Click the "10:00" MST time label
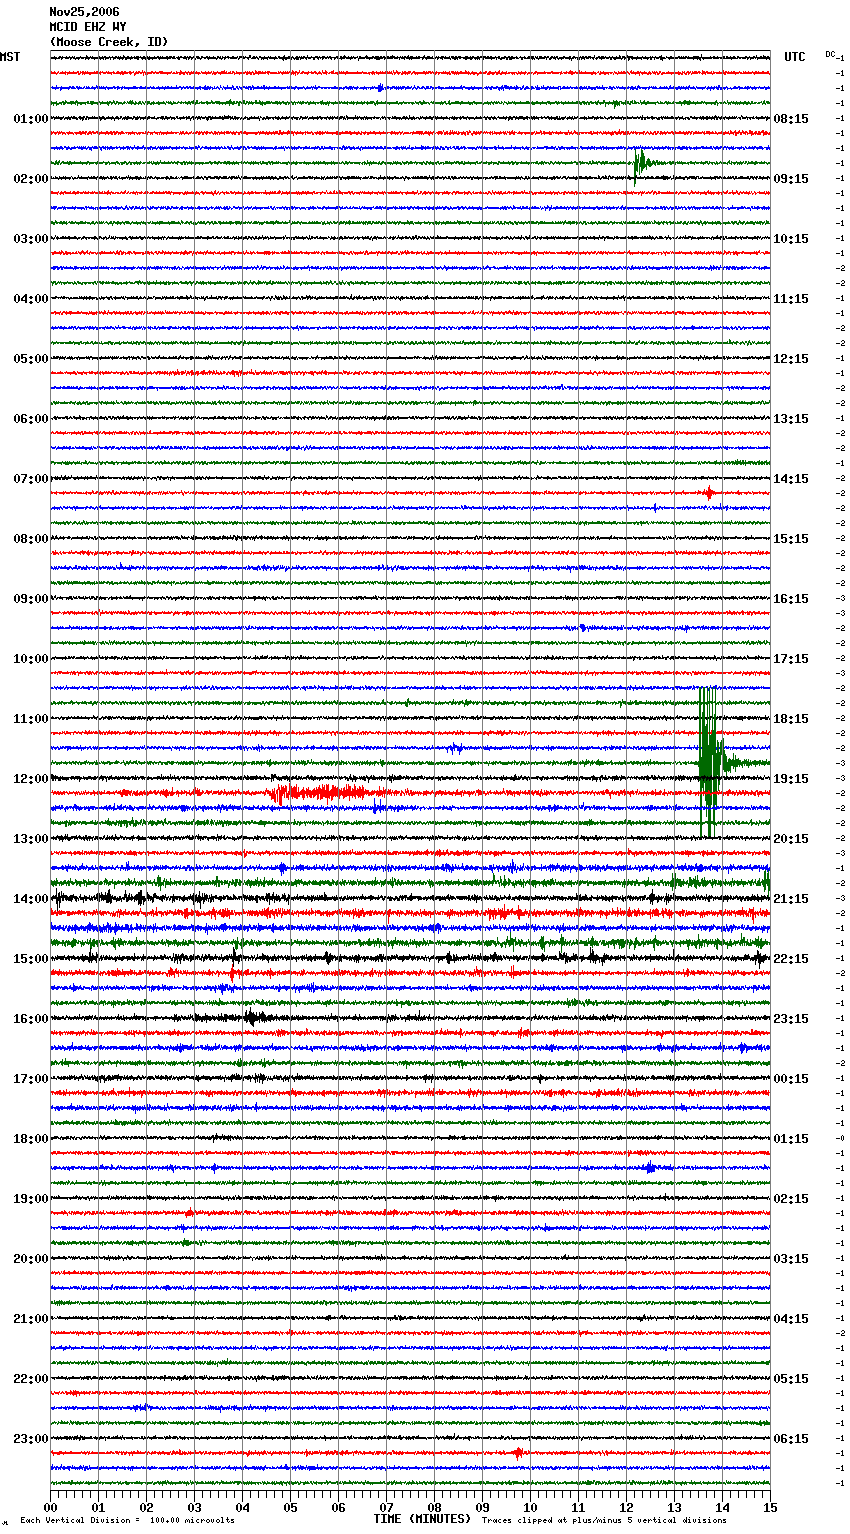The width and height of the screenshot is (850, 1534). 30,659
